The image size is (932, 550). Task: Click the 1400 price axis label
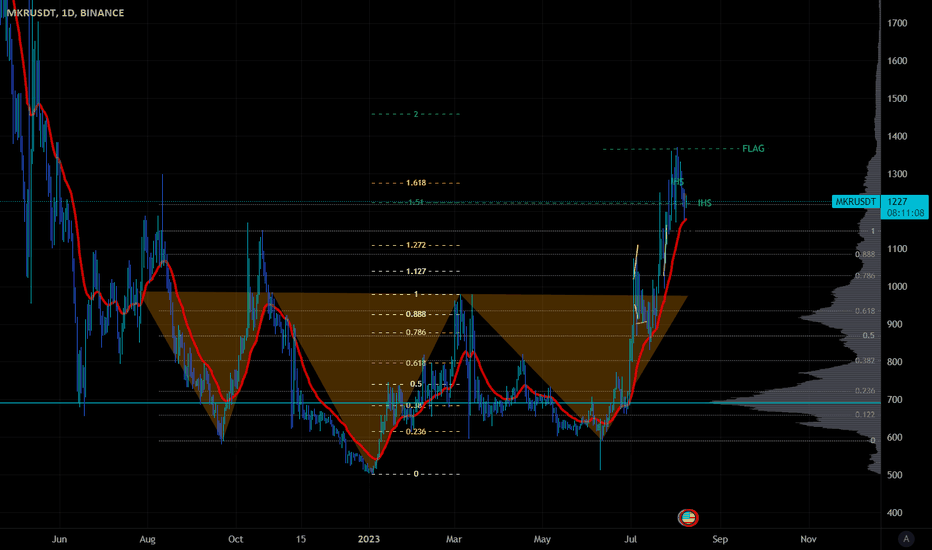[898, 136]
